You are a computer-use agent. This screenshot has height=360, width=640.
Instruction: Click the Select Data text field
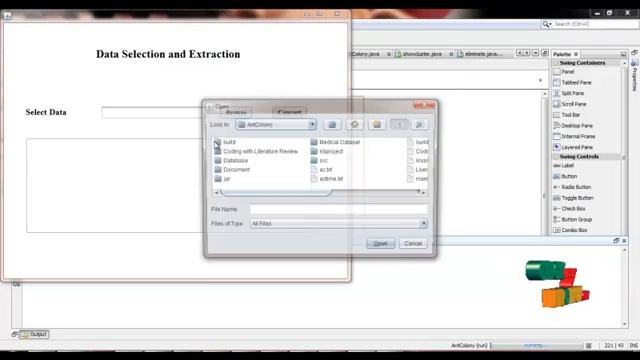[152, 113]
